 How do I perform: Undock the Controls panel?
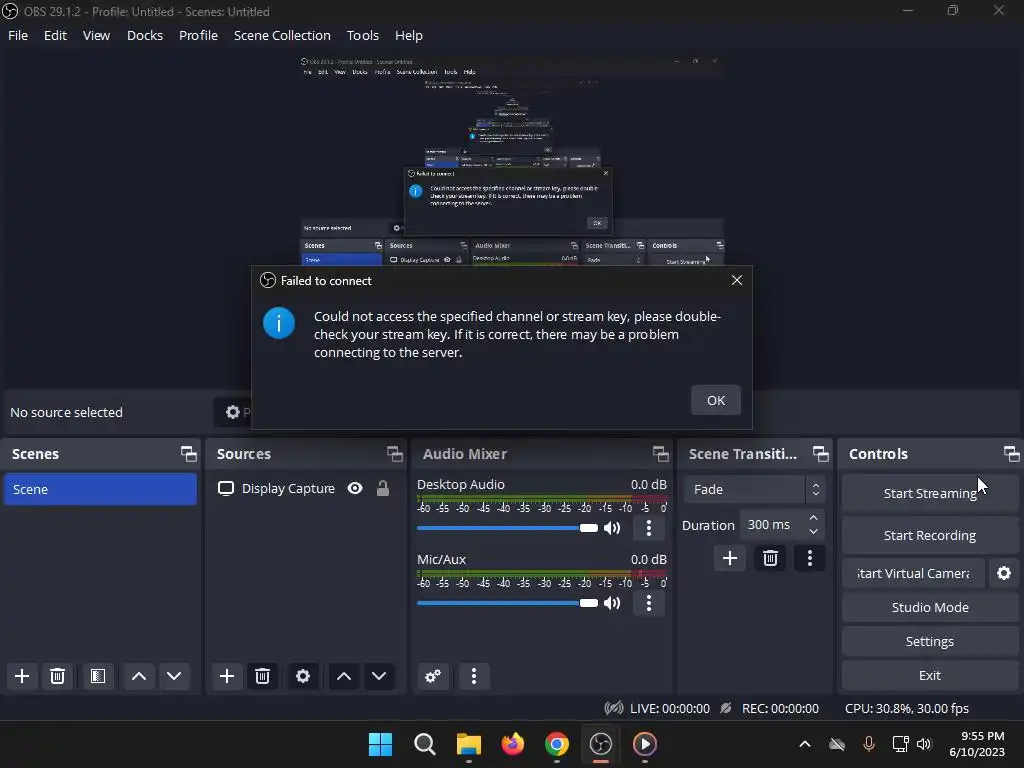tap(1011, 454)
